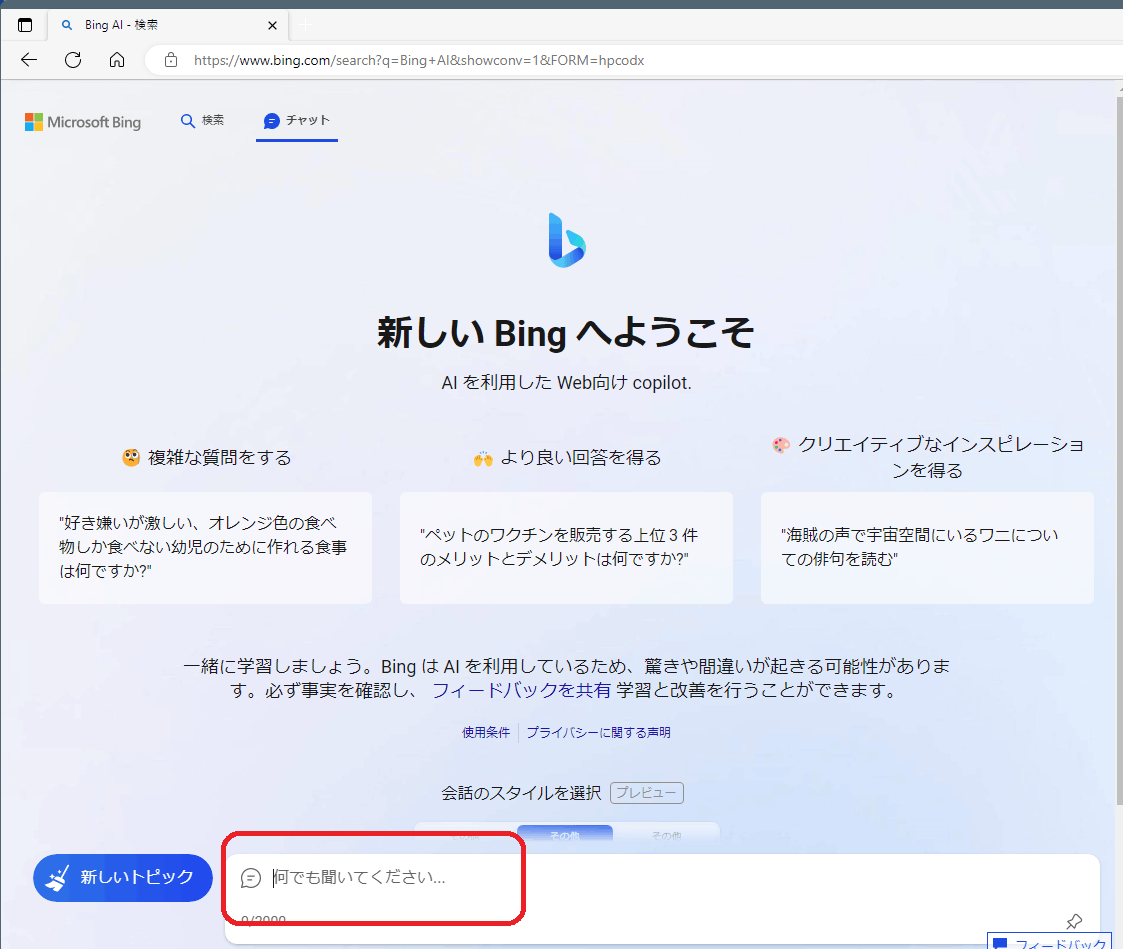
Task: Open the Microsoft Bing logo
Action: 83,122
